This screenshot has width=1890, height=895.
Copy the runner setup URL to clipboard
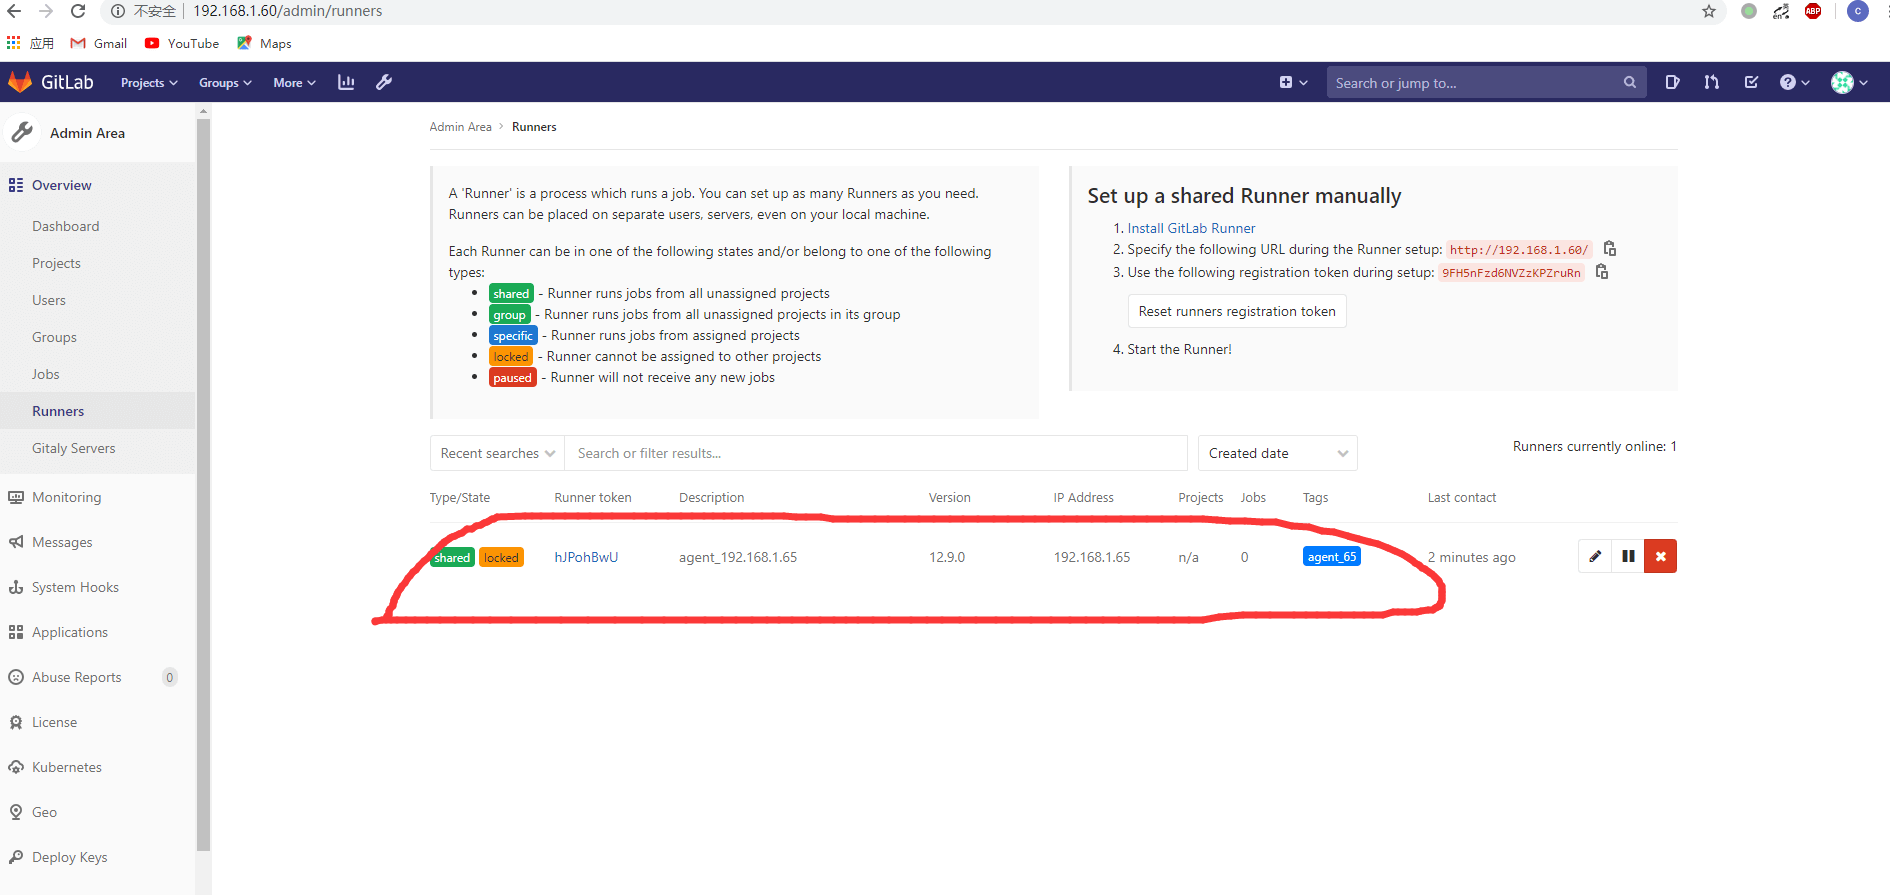pos(1610,249)
